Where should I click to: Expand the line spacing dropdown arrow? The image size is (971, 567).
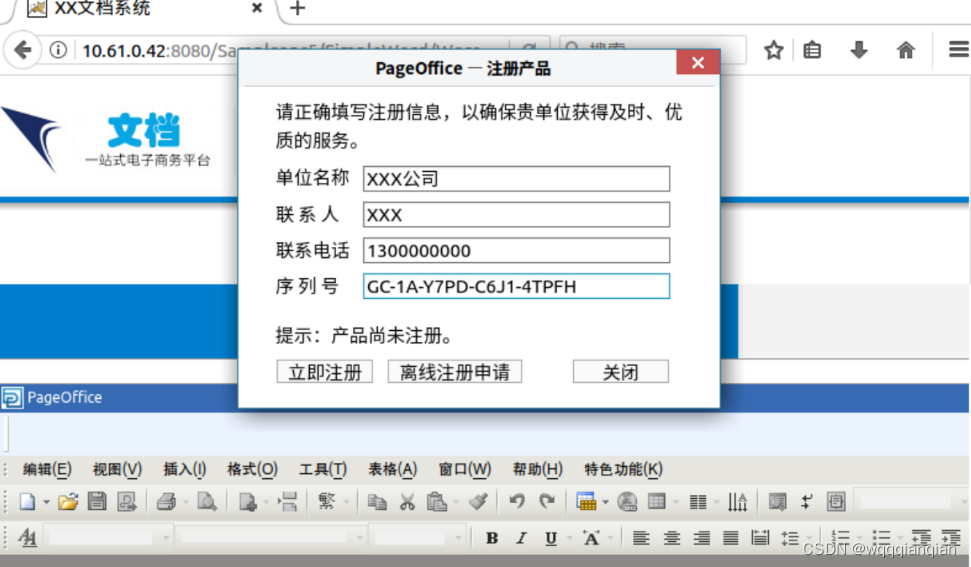point(809,538)
